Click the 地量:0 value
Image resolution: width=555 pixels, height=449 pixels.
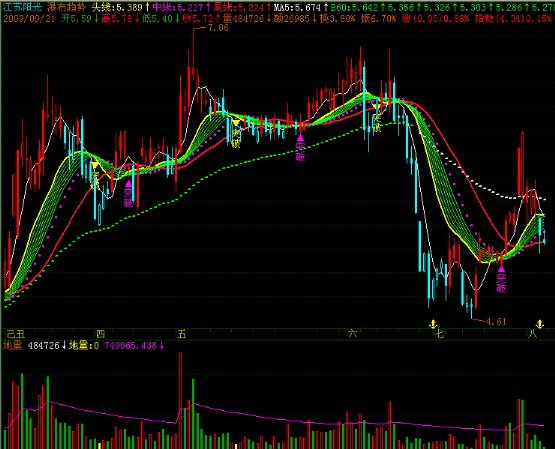pos(84,345)
